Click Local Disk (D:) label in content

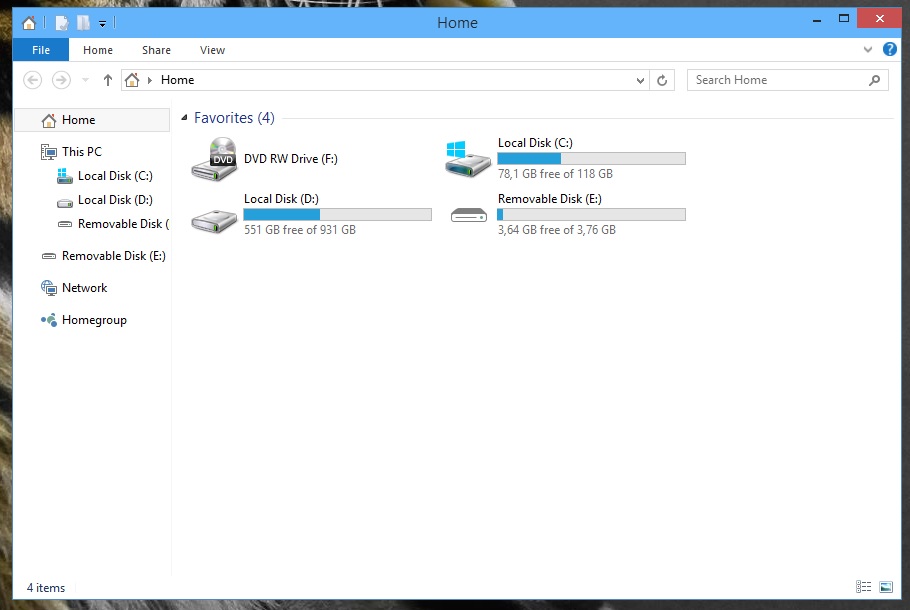281,199
